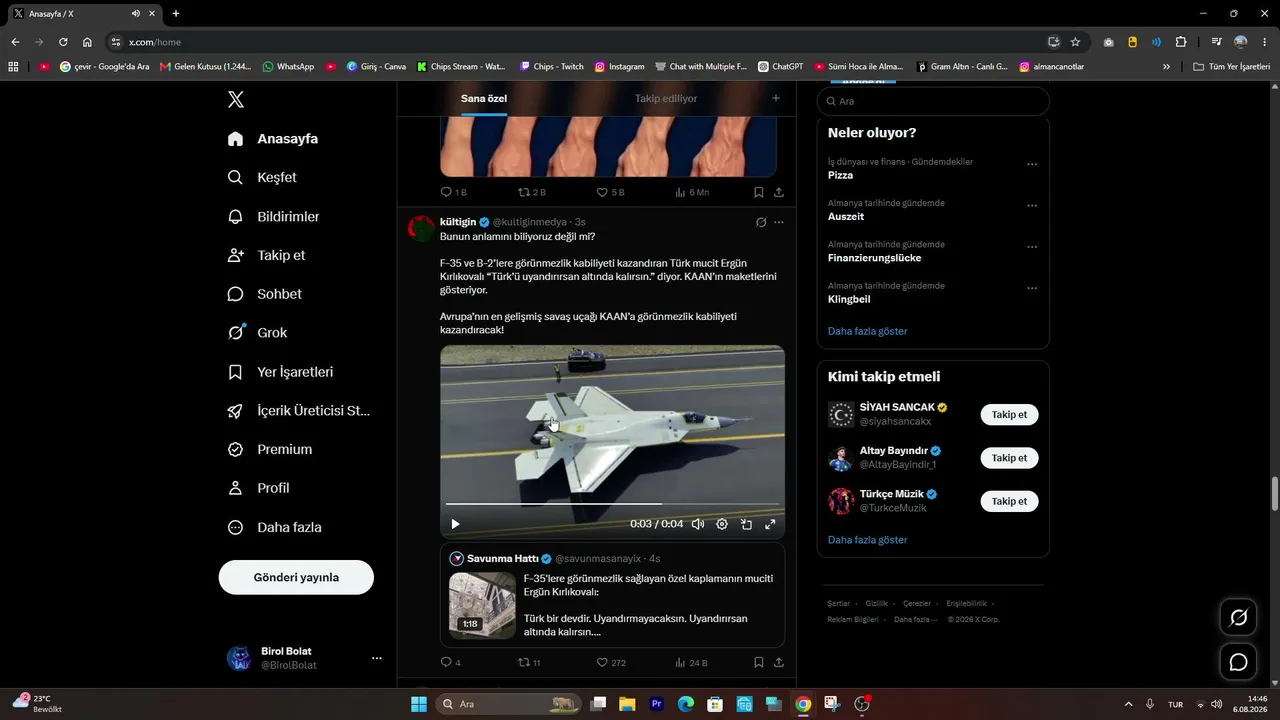Screen dimensions: 1280x720
Task: Open Bildirimler notifications
Action: (x=274, y=216)
